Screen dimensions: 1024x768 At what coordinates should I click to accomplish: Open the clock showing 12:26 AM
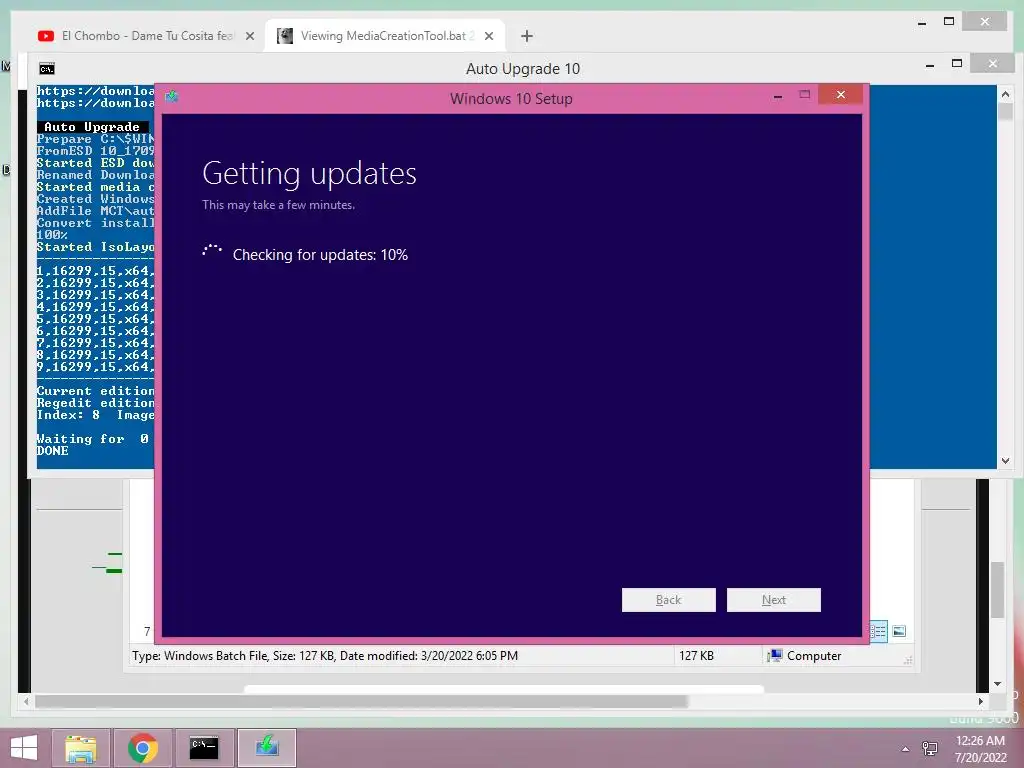click(980, 749)
